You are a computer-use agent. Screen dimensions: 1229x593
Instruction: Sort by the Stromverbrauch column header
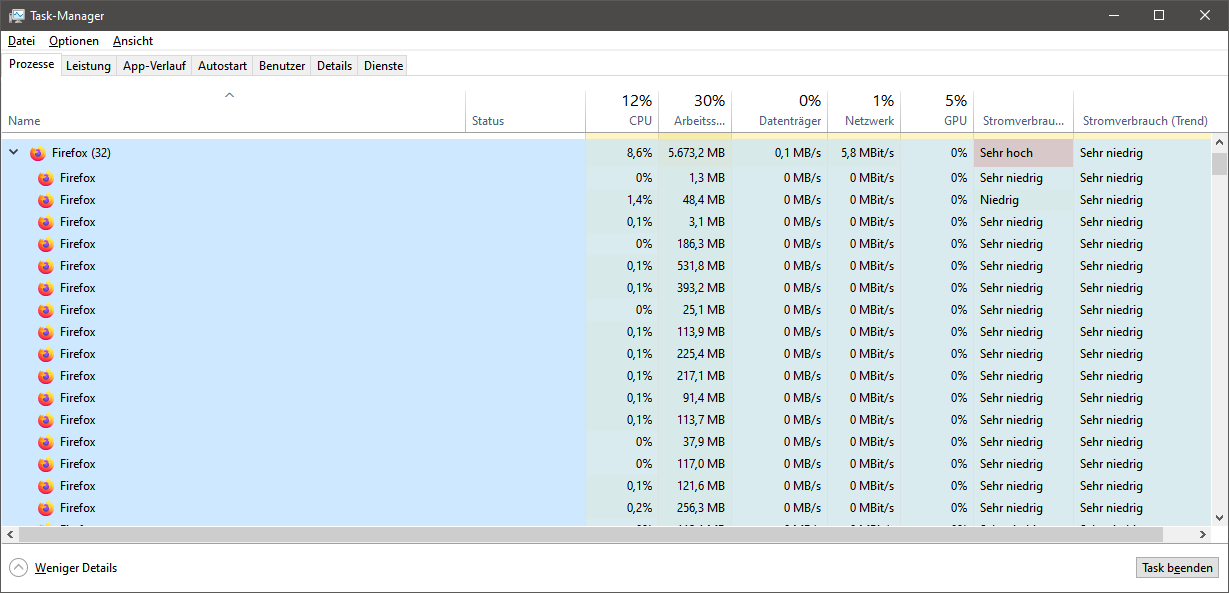[x=1023, y=111]
